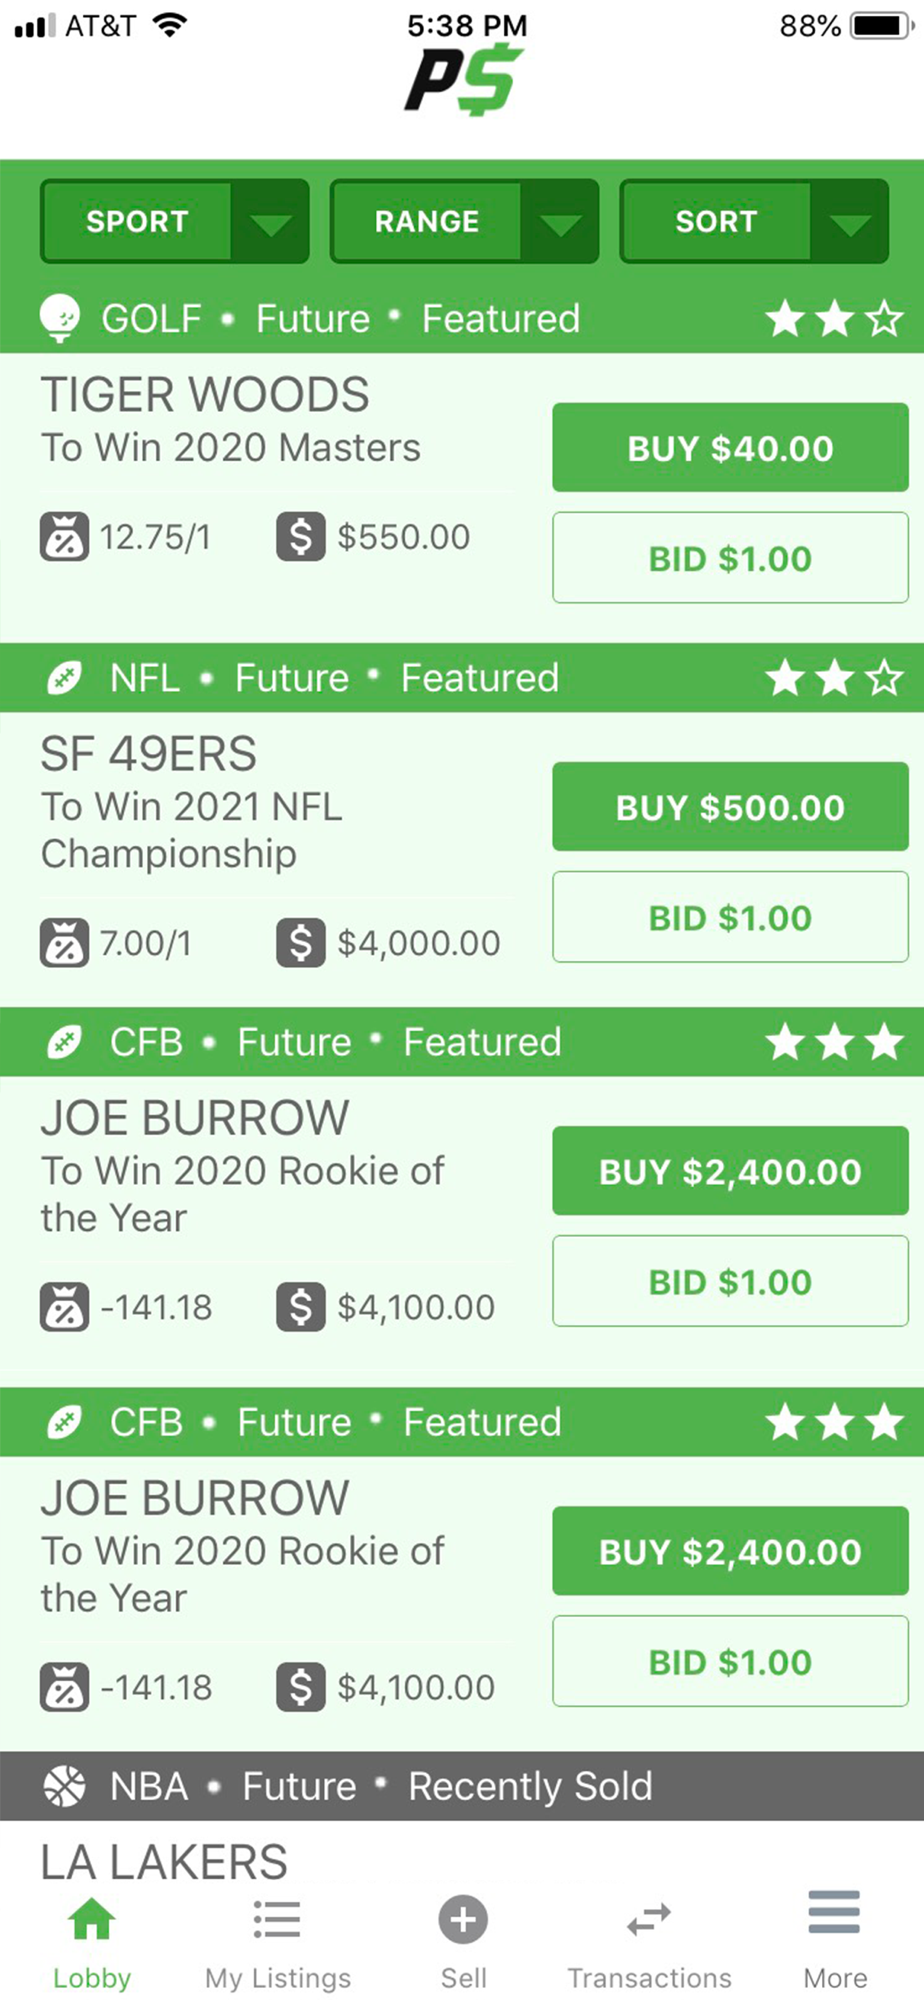Expand the RANGE dropdown
The height and width of the screenshot is (2000, 924).
pos(464,222)
